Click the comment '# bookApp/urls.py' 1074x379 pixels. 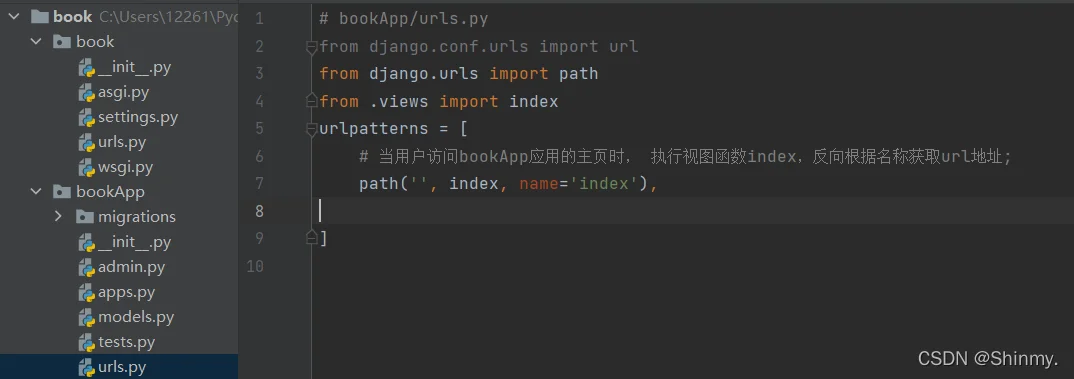403,19
